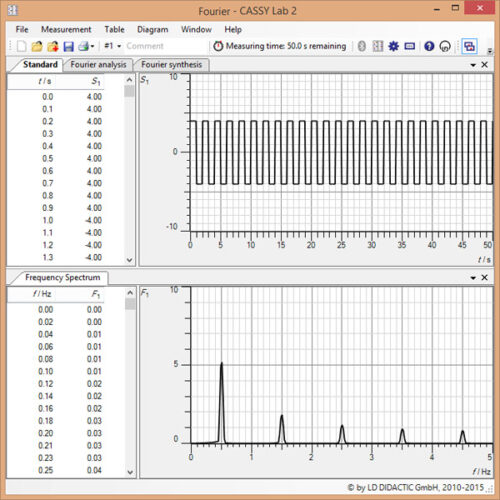The width and height of the screenshot is (500, 500).
Task: Click the Comment input field
Action: pyautogui.click(x=167, y=46)
